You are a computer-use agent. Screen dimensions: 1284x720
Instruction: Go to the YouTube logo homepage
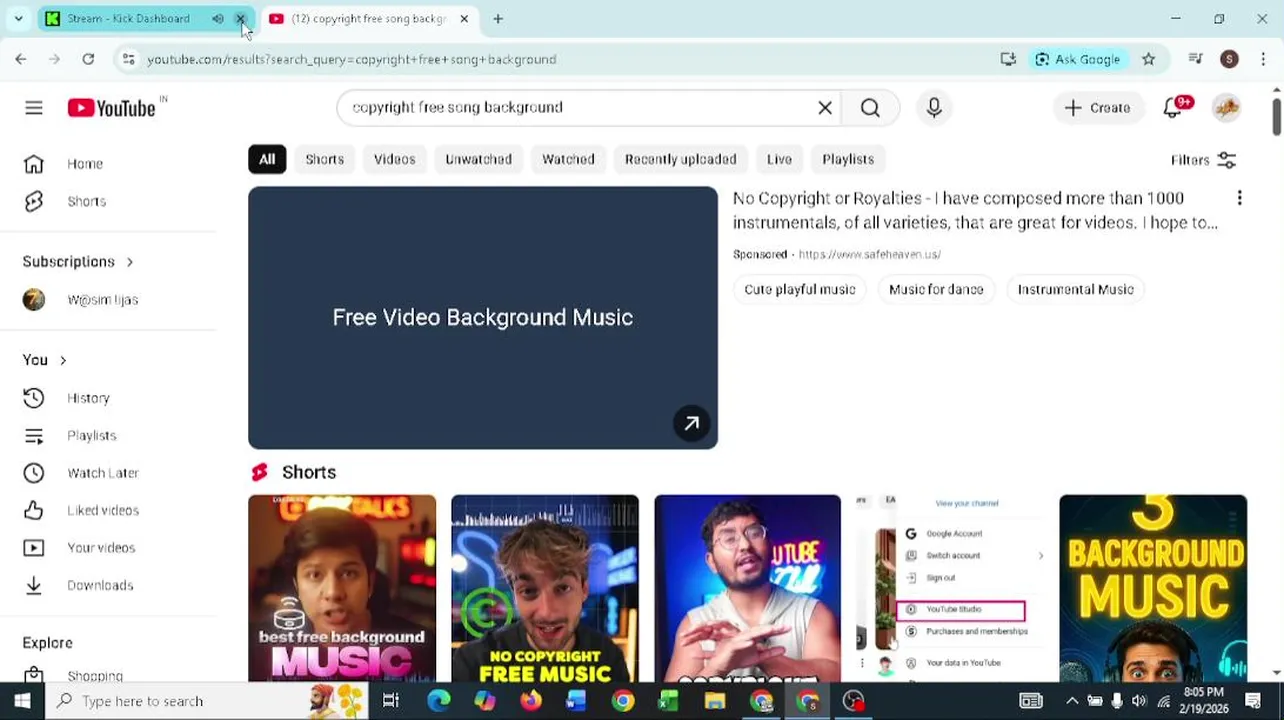(112, 108)
